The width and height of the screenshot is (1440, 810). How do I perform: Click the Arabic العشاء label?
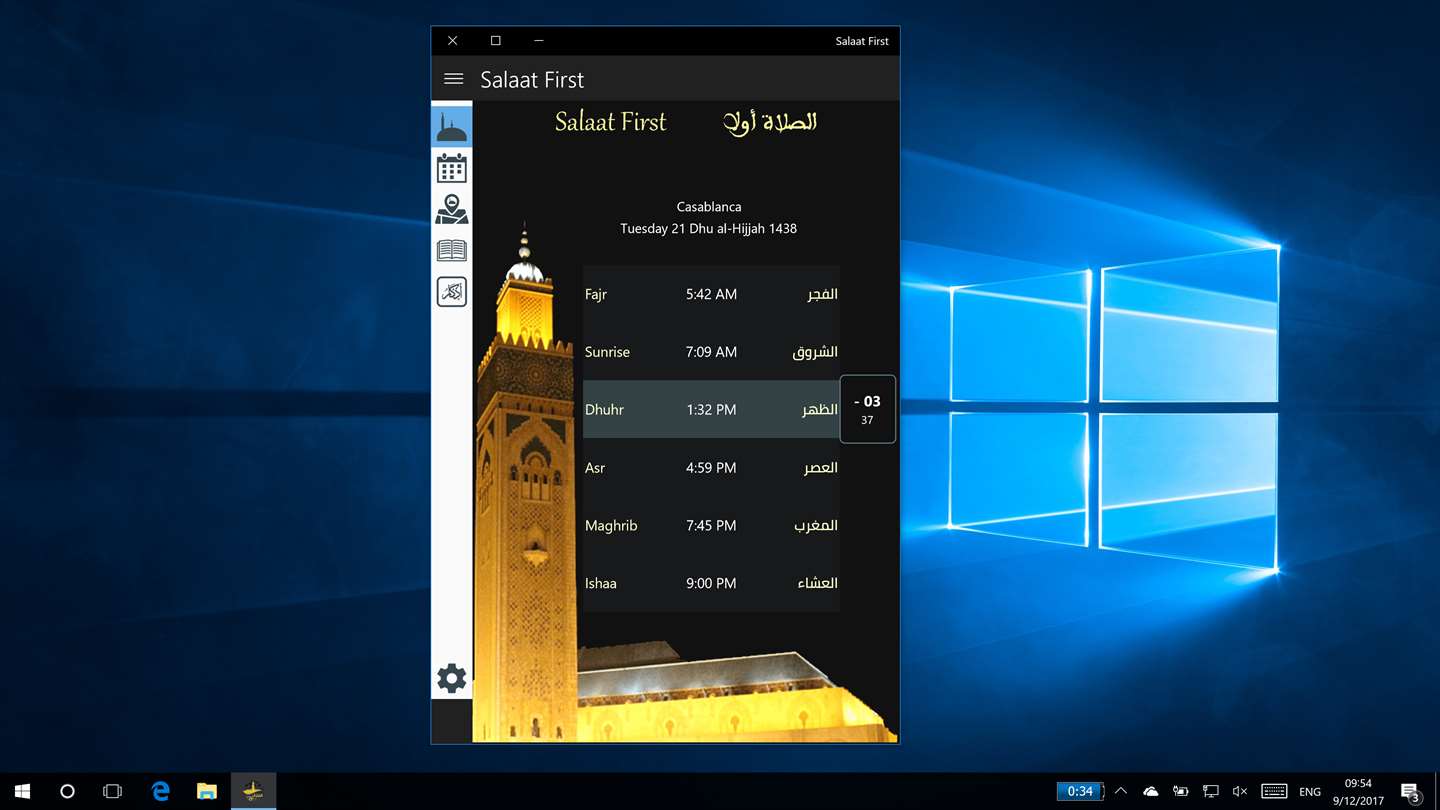(817, 583)
